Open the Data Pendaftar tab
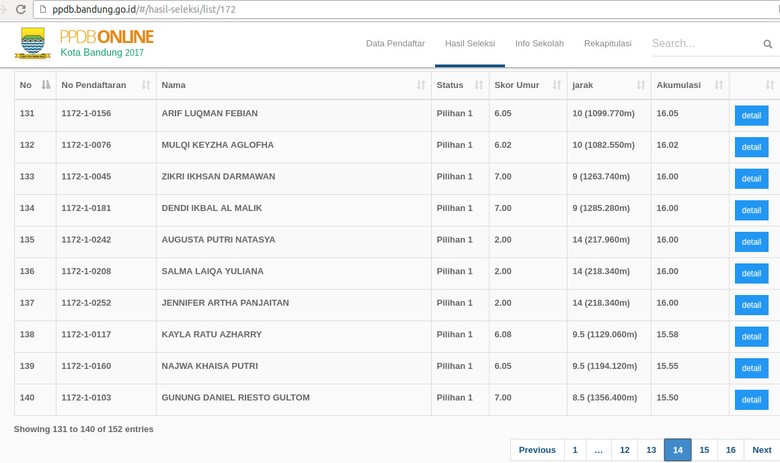Viewport: 780px width, 463px height. [x=395, y=43]
